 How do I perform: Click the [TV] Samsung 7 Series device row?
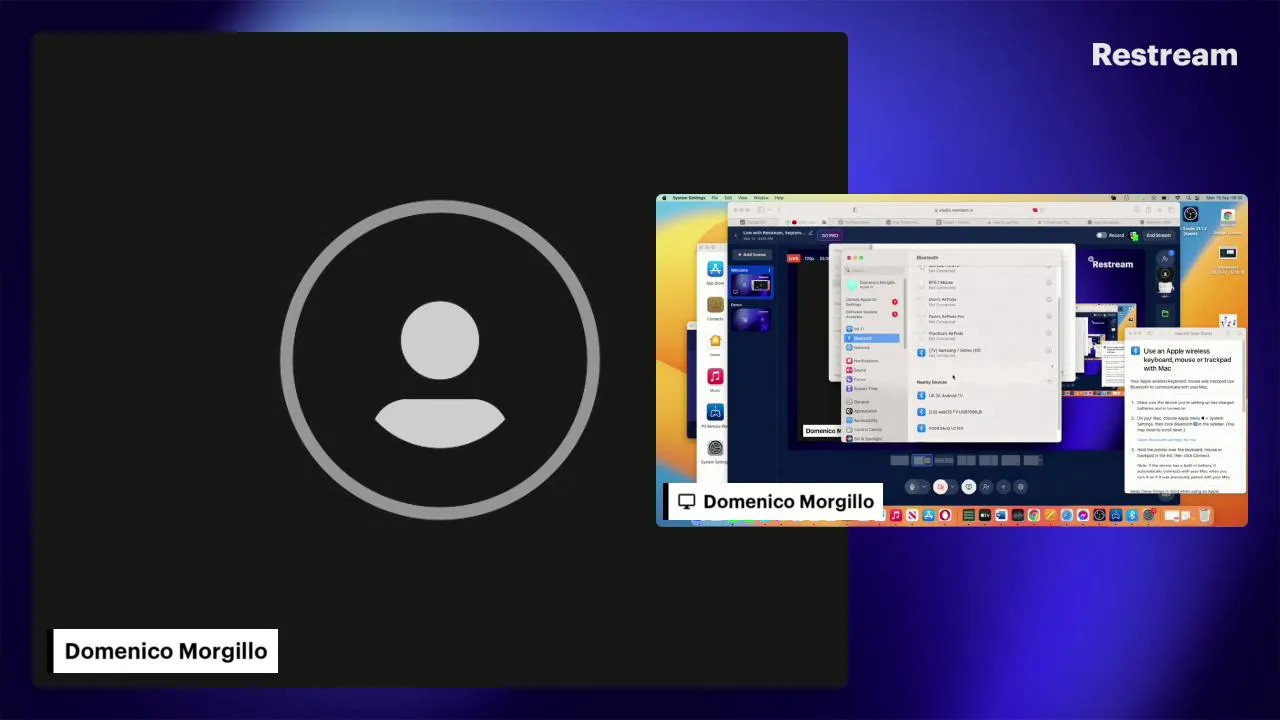pyautogui.click(x=983, y=352)
